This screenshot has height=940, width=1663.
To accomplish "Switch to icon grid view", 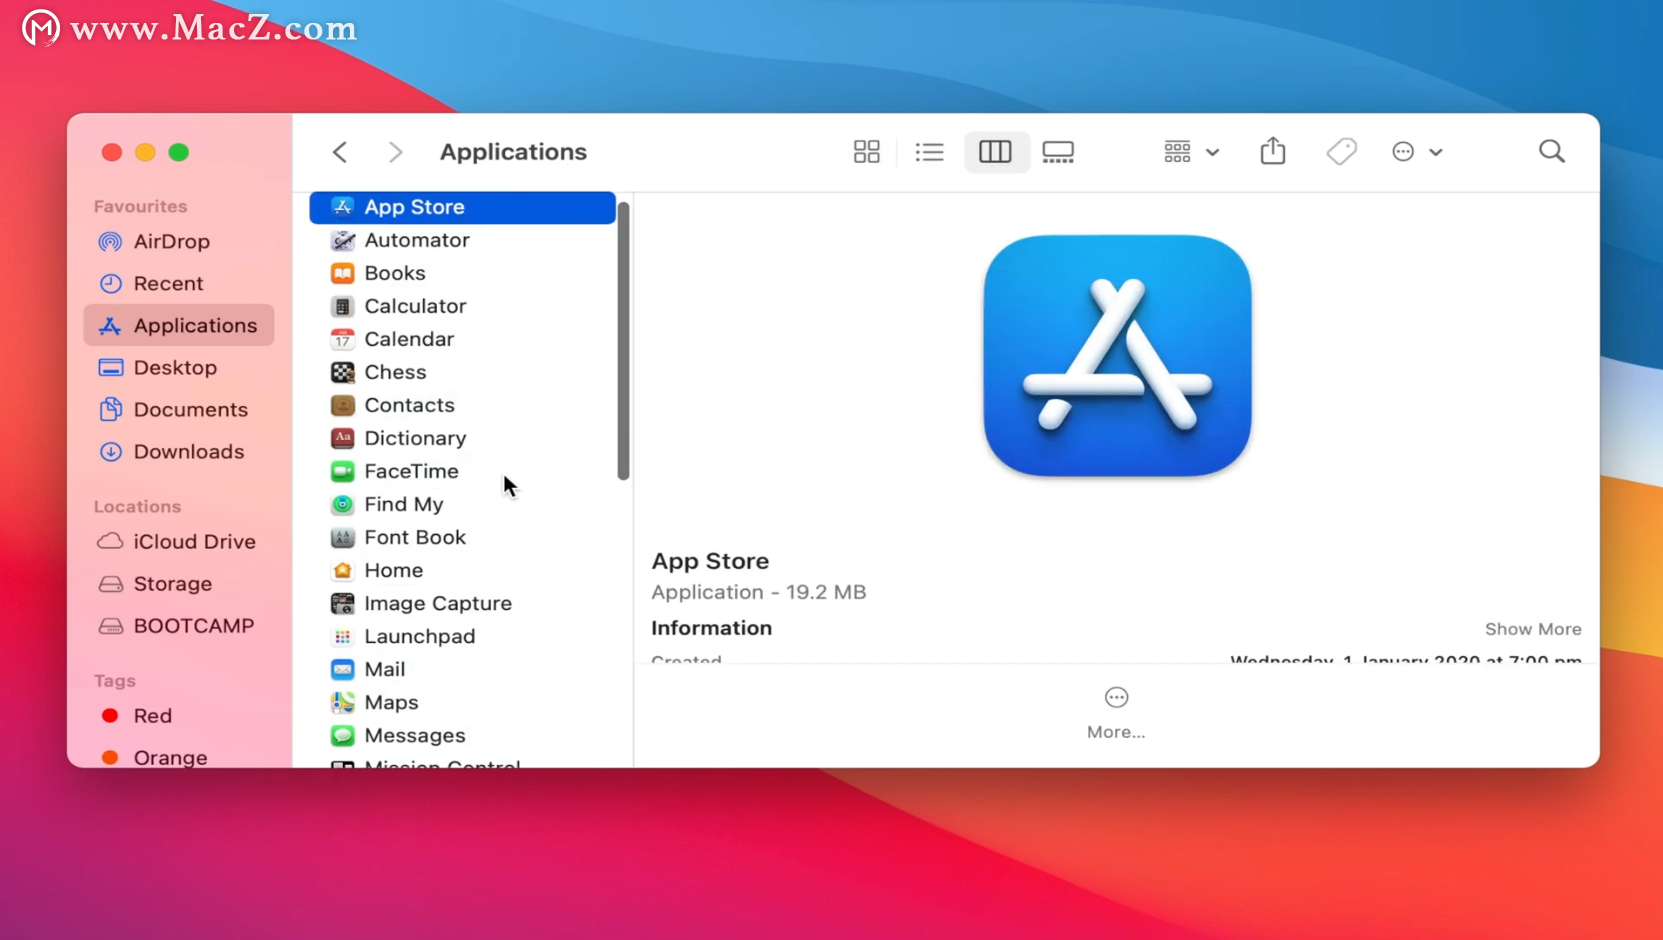I will (866, 152).
